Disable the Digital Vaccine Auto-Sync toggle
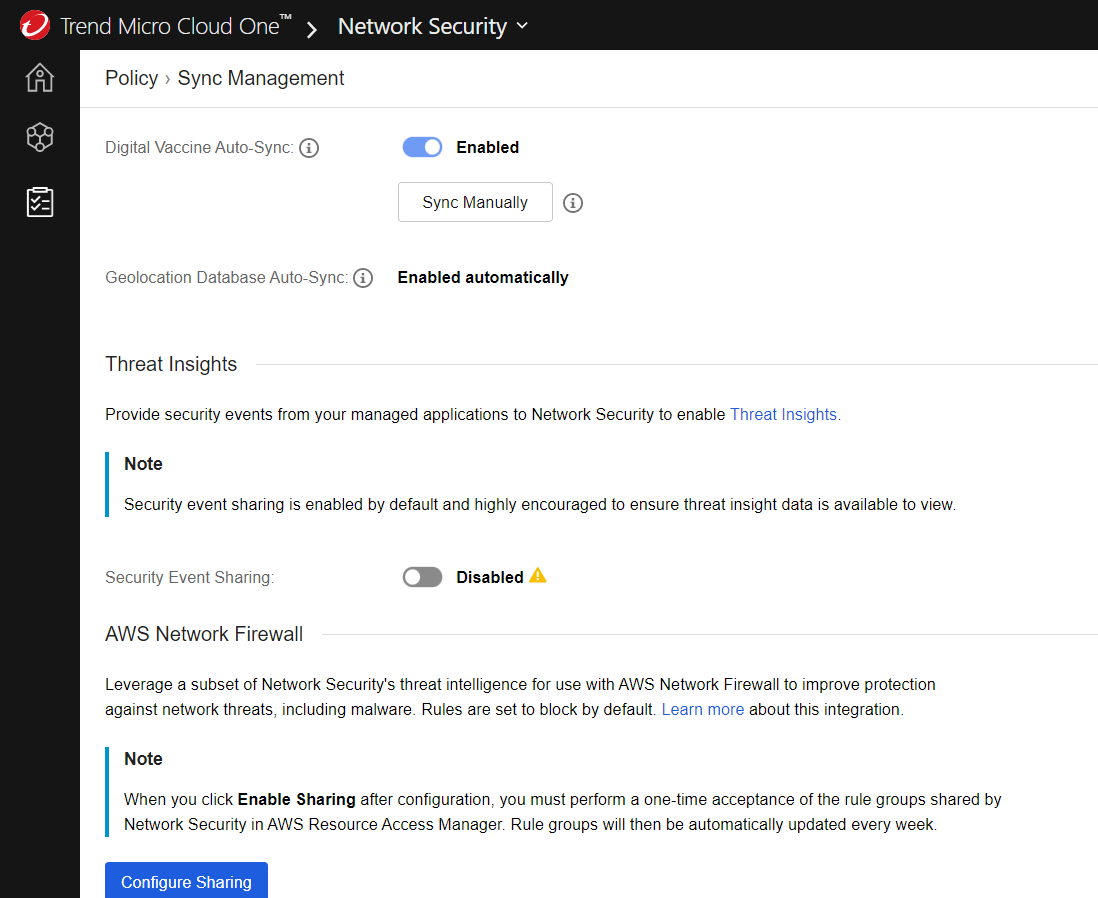Screen dimensions: 1098x898 [422, 148]
